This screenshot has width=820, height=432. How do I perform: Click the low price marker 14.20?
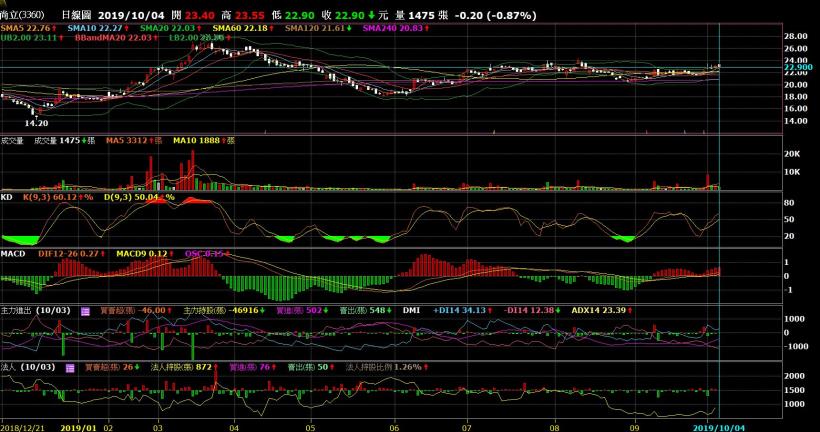37,123
